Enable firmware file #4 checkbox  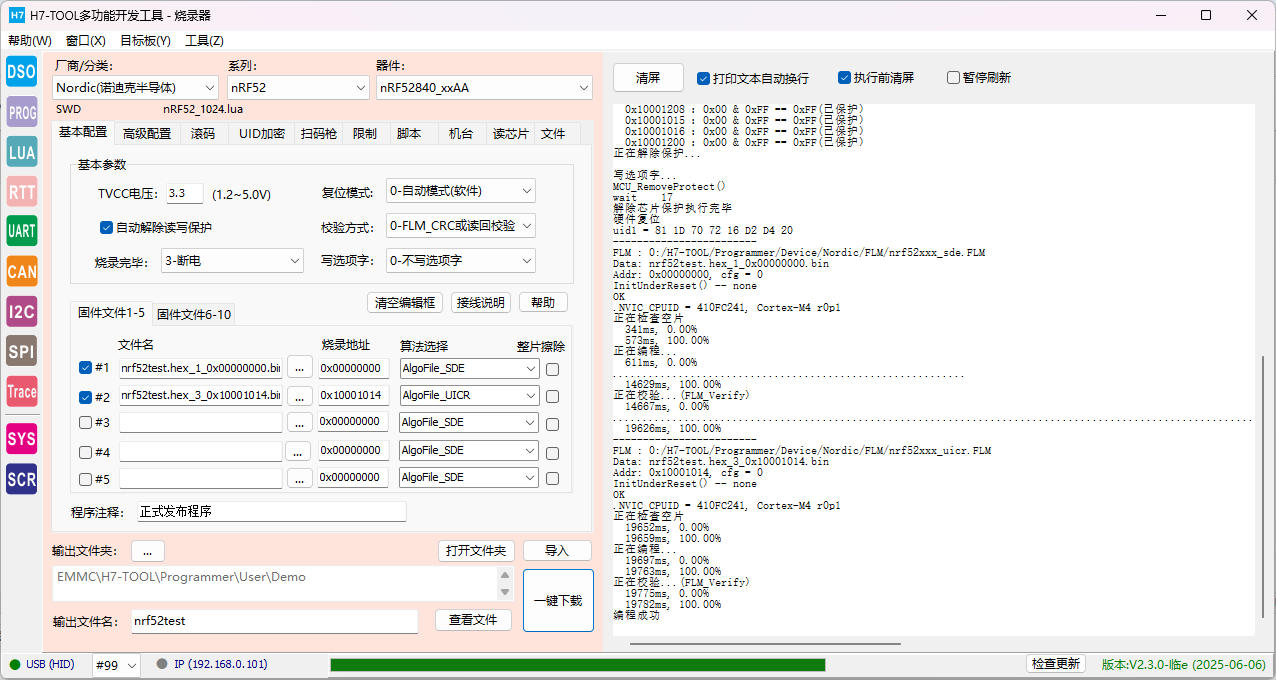(86, 451)
